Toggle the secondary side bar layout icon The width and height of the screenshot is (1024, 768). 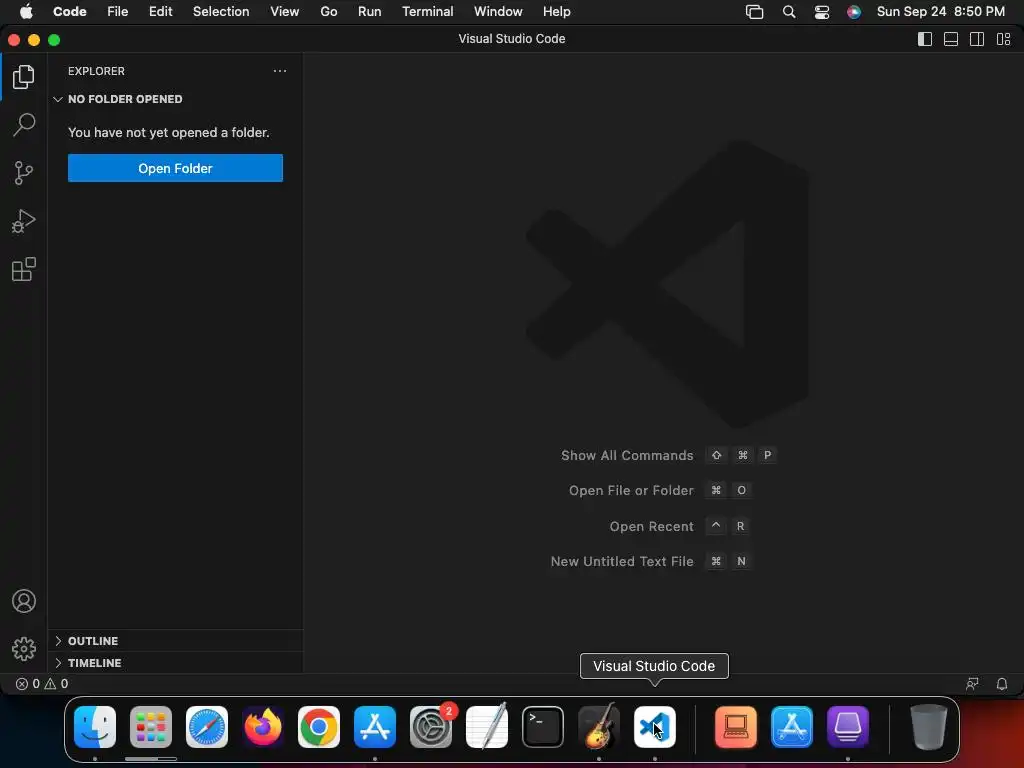tap(977, 39)
